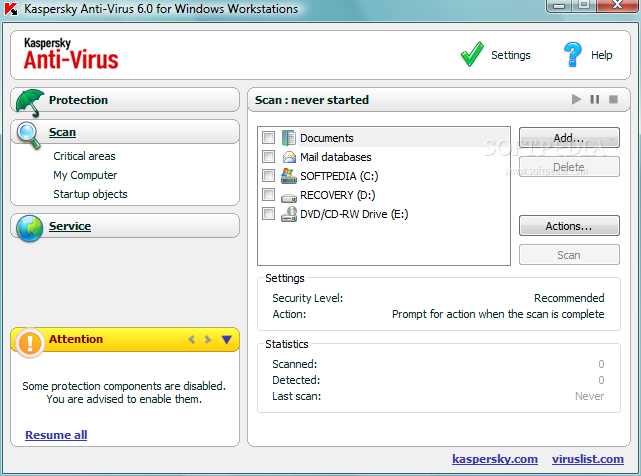Click the Delete button
Image resolution: width=641 pixels, height=476 pixels.
tap(569, 167)
